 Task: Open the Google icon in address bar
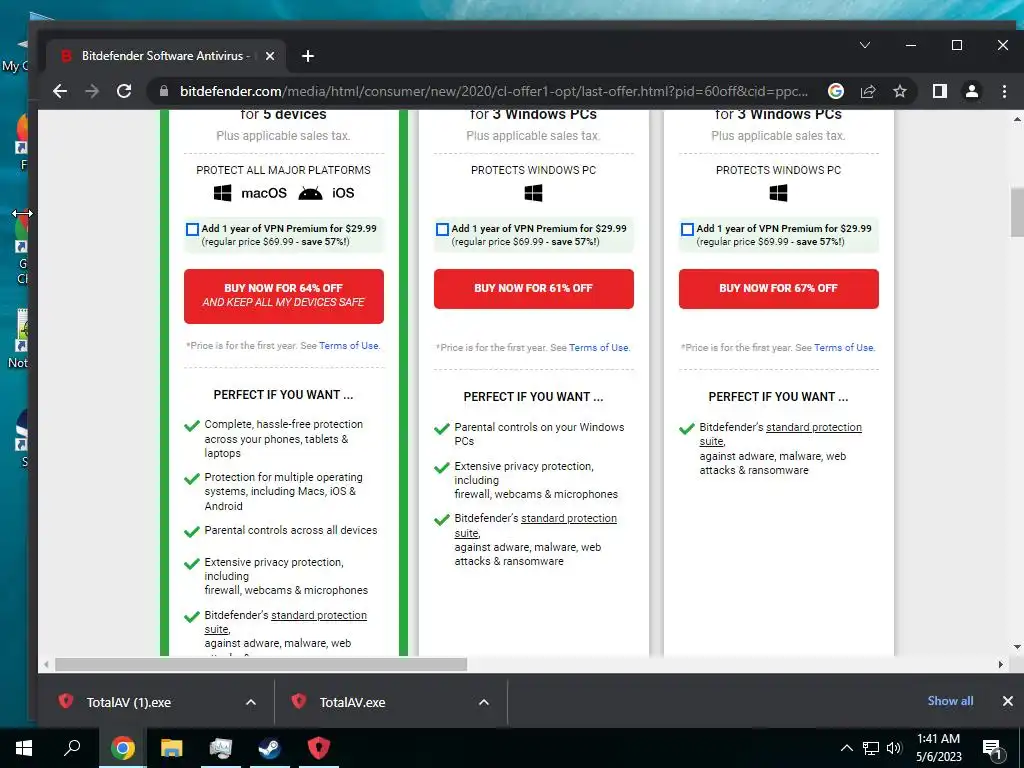point(835,91)
